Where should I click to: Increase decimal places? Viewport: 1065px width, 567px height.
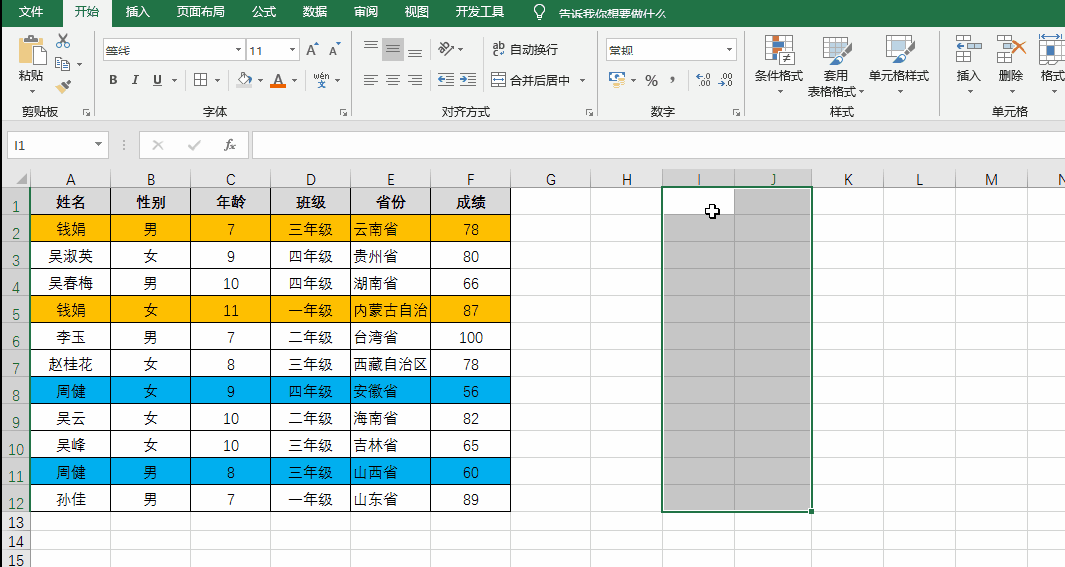[703, 80]
